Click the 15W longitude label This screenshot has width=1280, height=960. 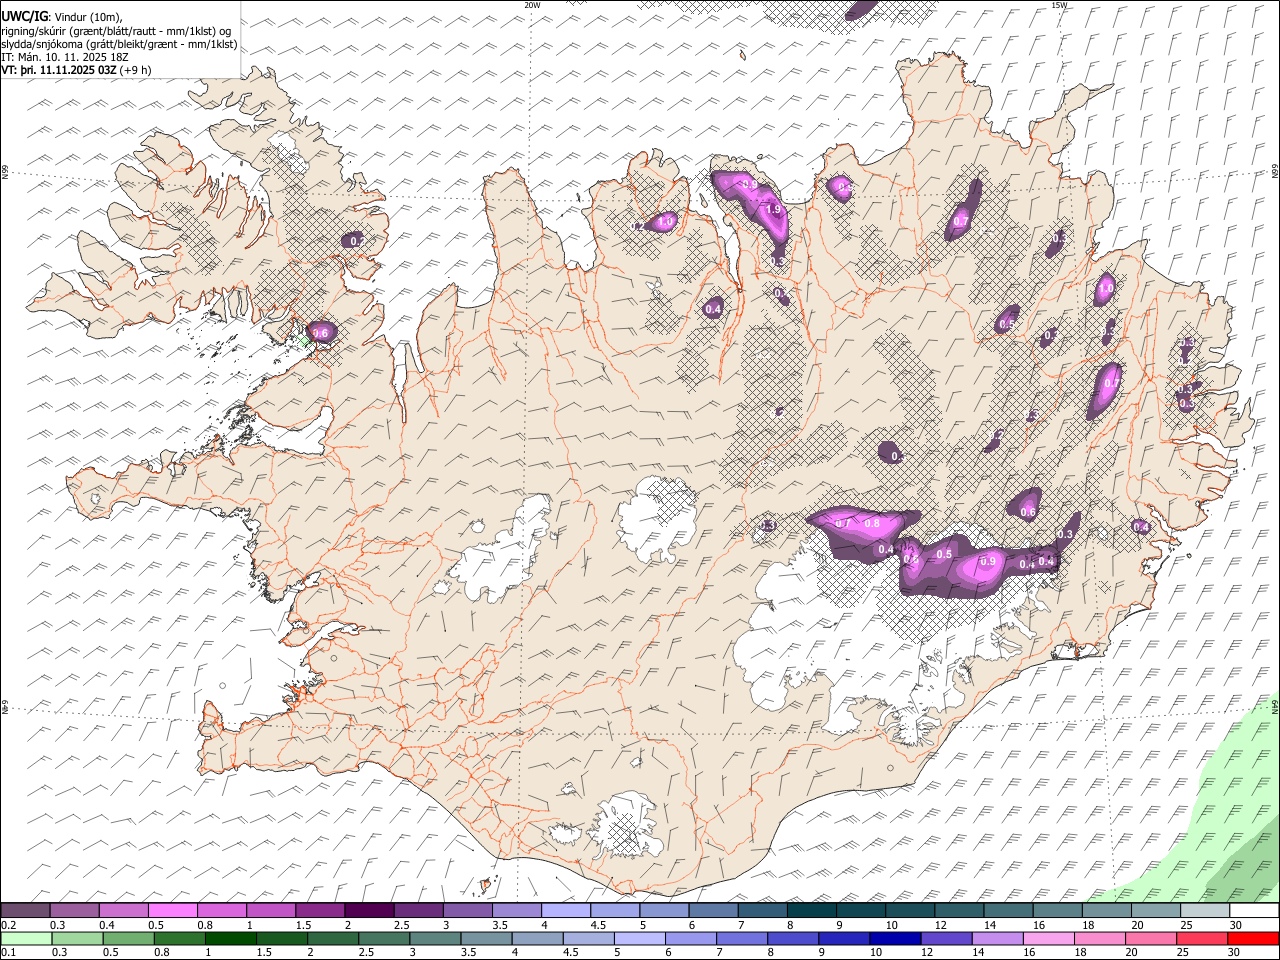1059,5
